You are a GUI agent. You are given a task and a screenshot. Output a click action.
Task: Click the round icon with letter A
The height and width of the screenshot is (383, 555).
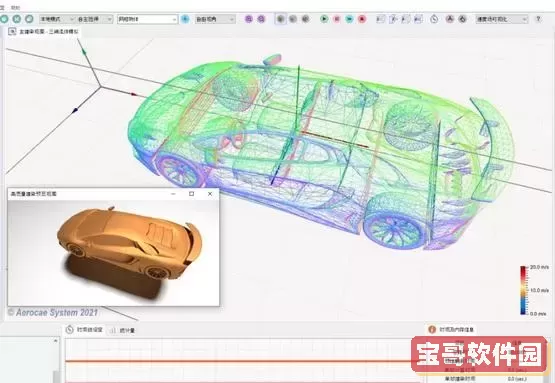click(x=450, y=19)
